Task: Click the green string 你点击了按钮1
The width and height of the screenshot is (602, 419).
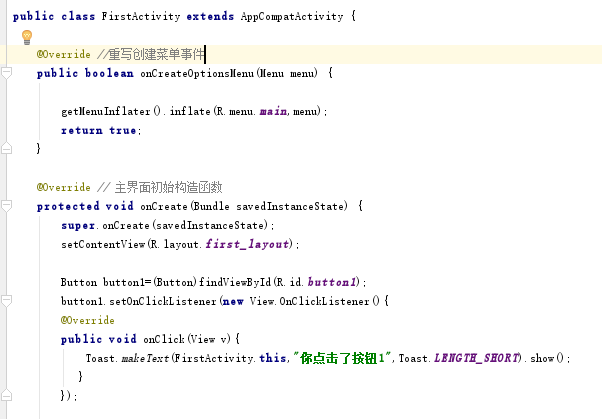Action: [x=342, y=358]
